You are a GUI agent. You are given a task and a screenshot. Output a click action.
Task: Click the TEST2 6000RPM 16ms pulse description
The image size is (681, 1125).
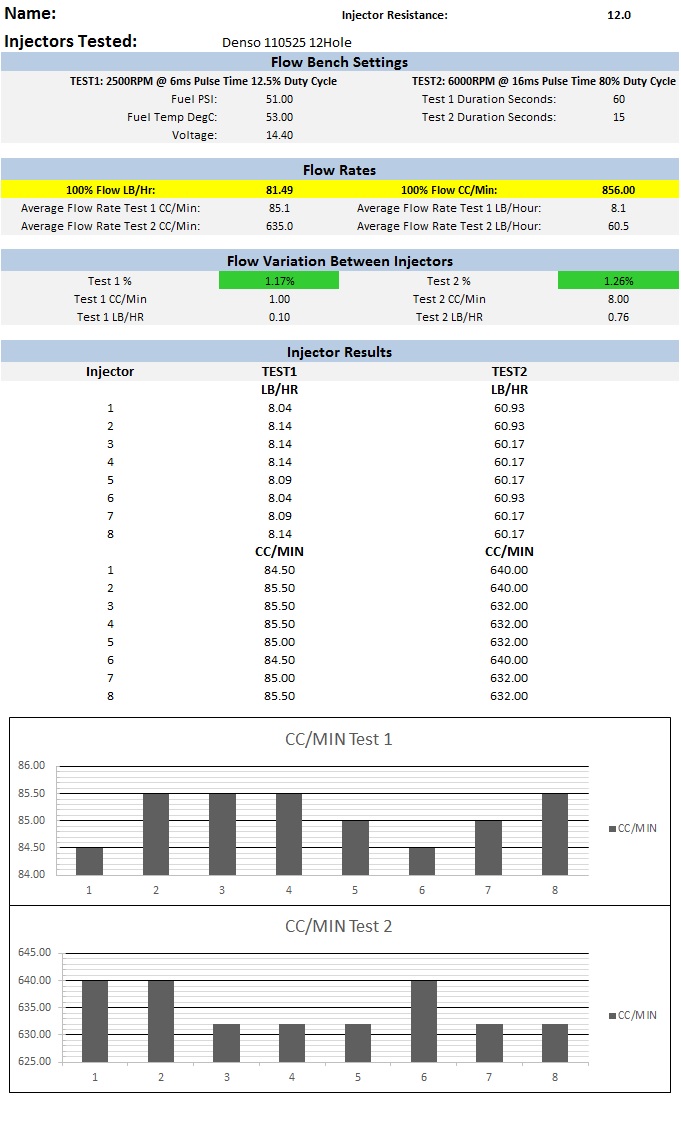coord(543,81)
